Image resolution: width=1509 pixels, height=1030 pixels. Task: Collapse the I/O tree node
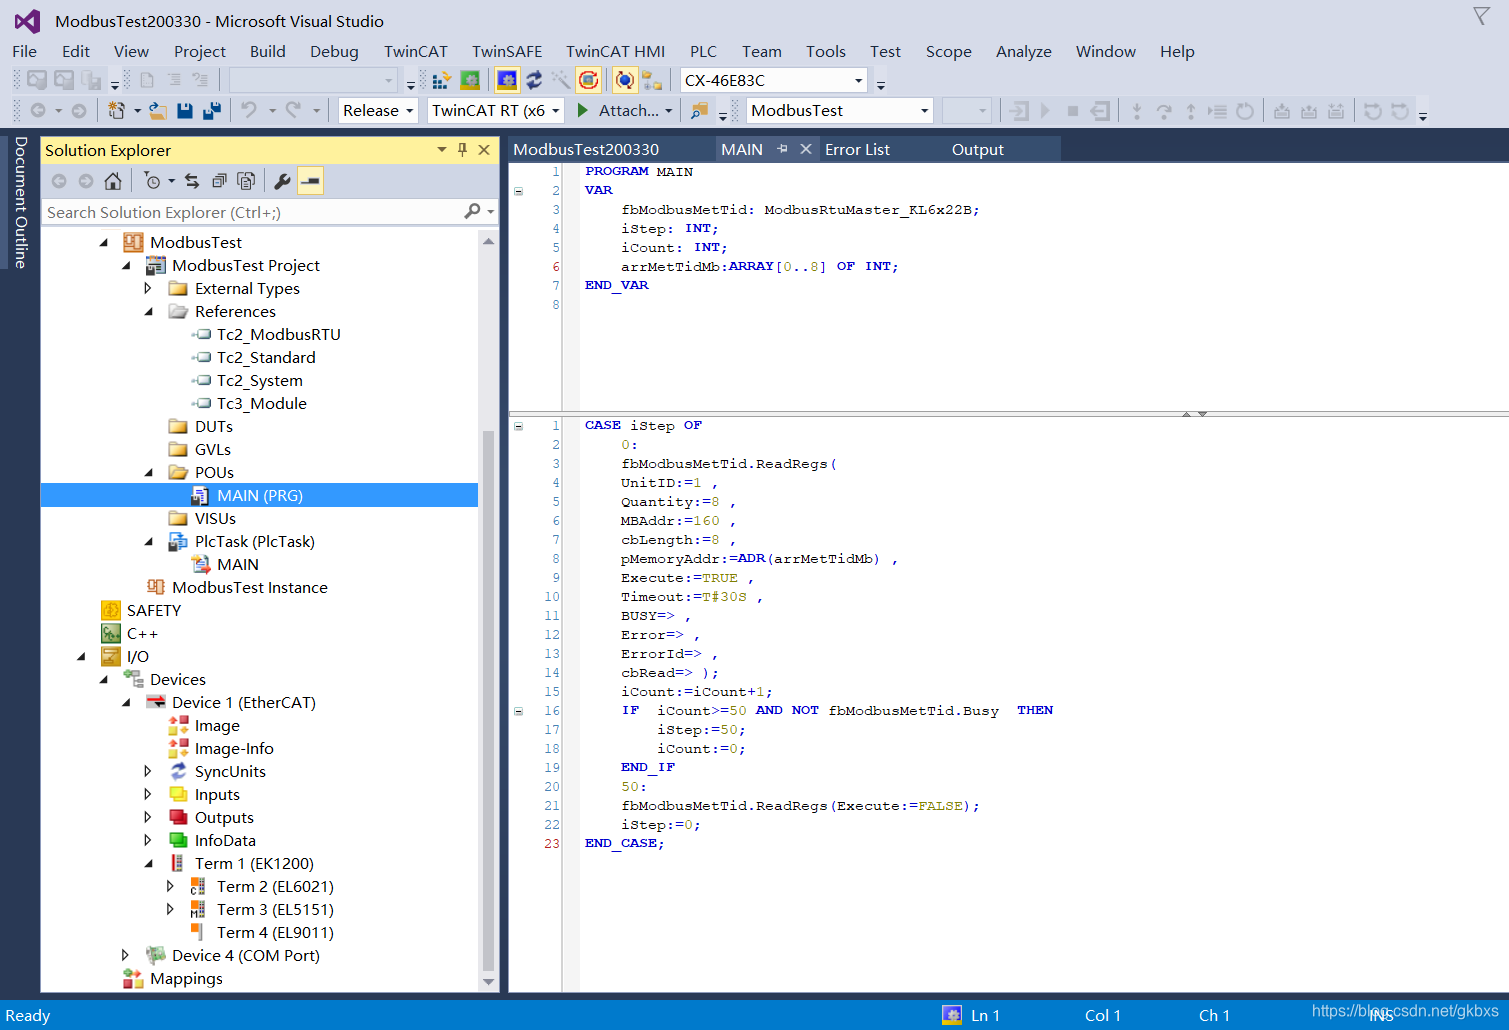pos(81,657)
